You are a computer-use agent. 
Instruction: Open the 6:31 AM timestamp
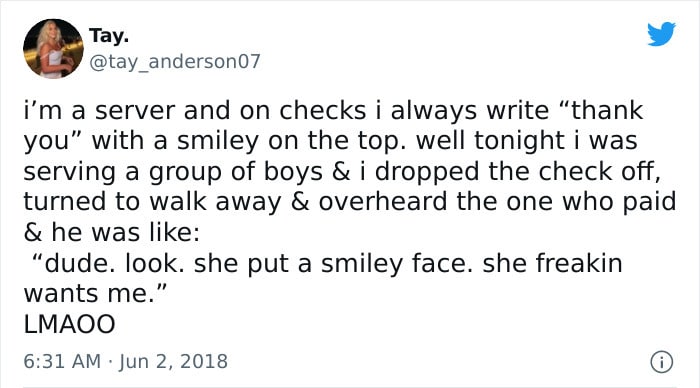[62, 361]
